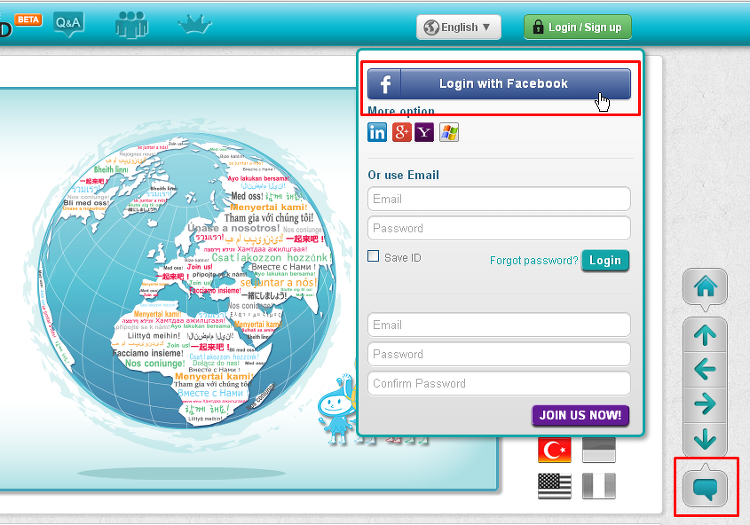Open the English language dropdown
This screenshot has height=525, width=750.
point(459,27)
